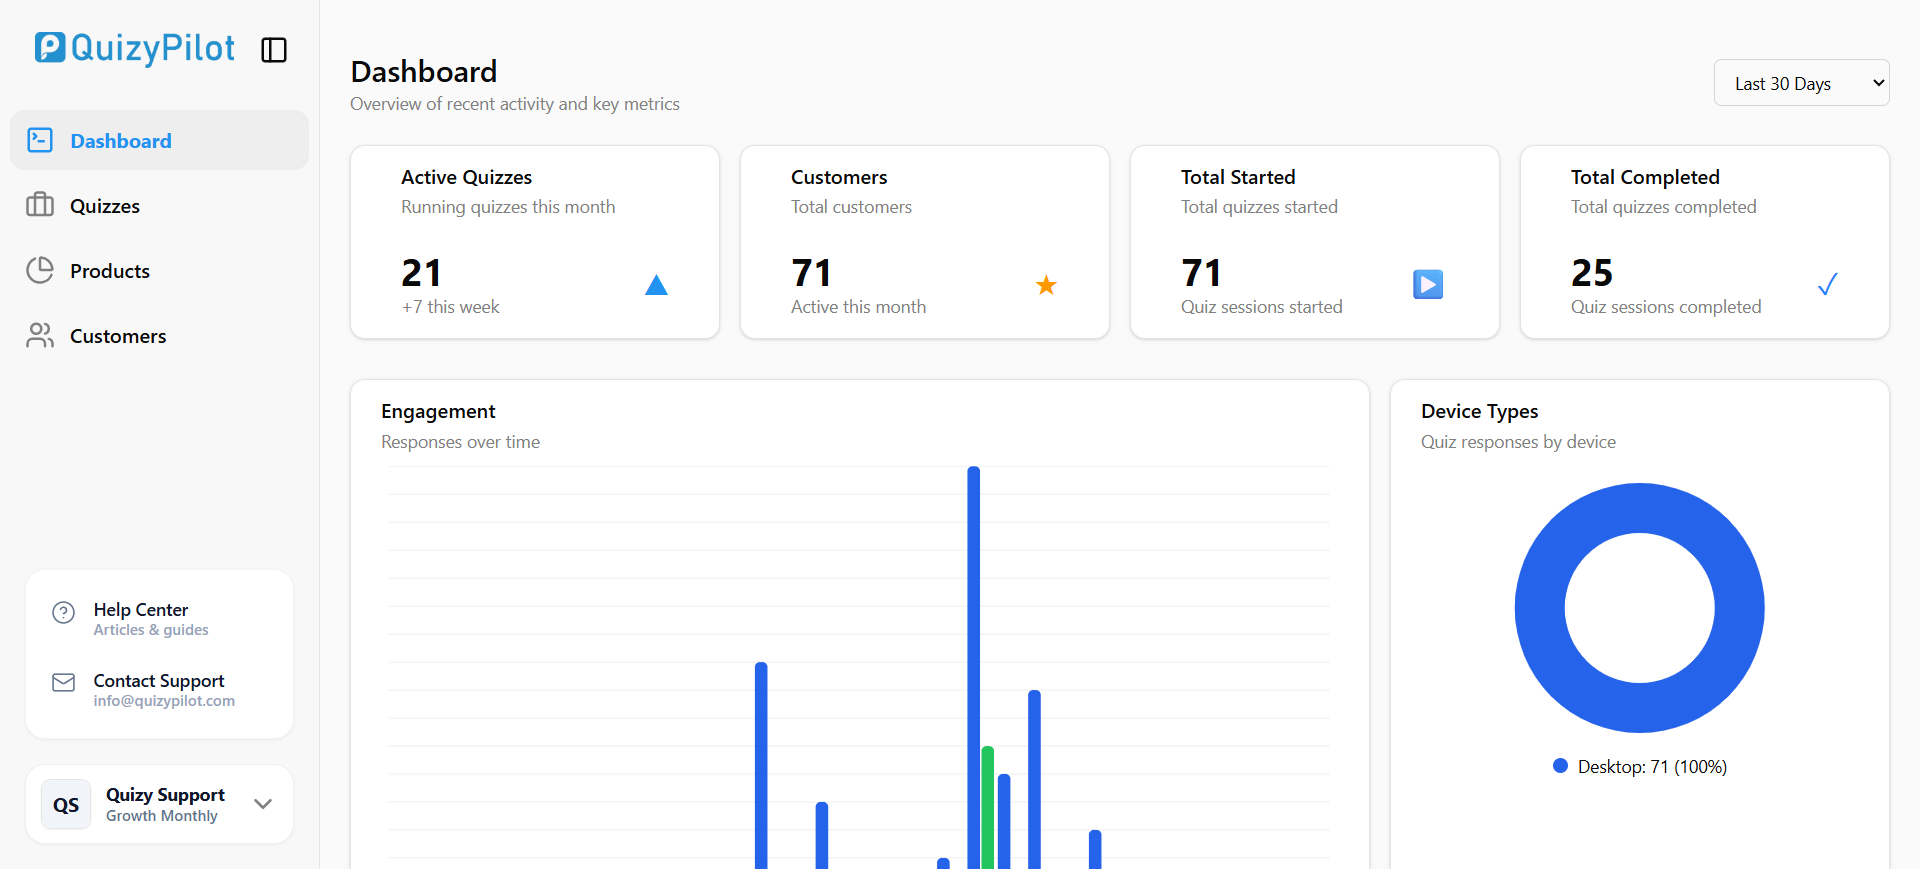This screenshot has height=869, width=1920.
Task: Open Products in sidebar
Action: pyautogui.click(x=159, y=271)
